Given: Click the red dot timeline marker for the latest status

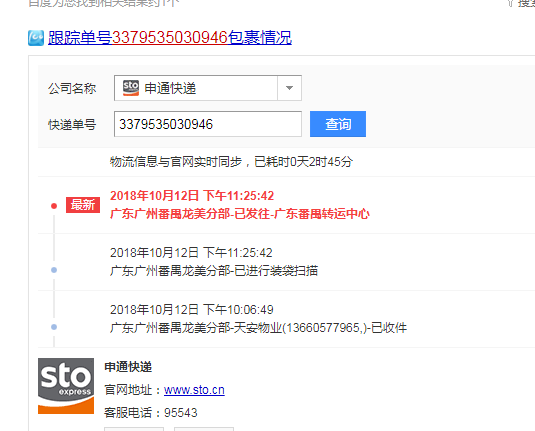Looking at the screenshot, I should 54,206.
